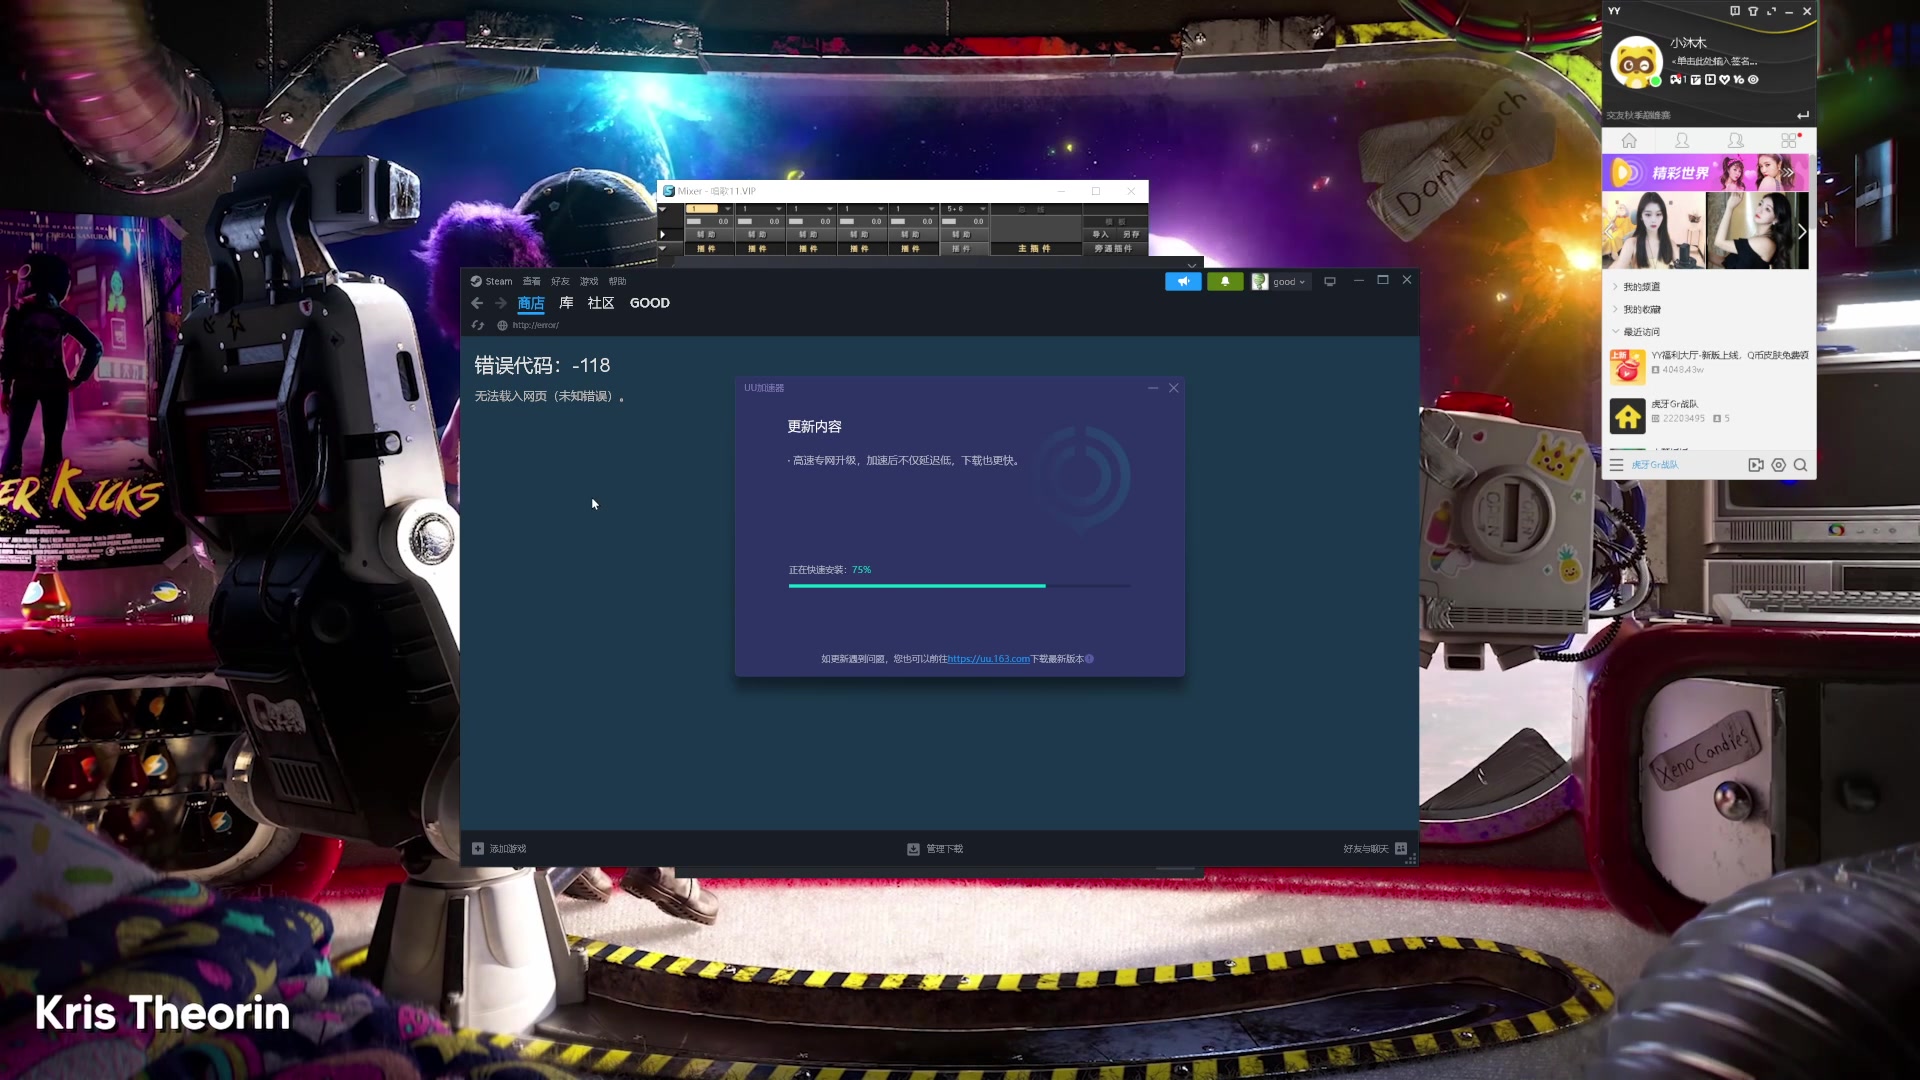The image size is (1920, 1080).
Task: Click Steam announcements megaphone button
Action: pos(1183,282)
